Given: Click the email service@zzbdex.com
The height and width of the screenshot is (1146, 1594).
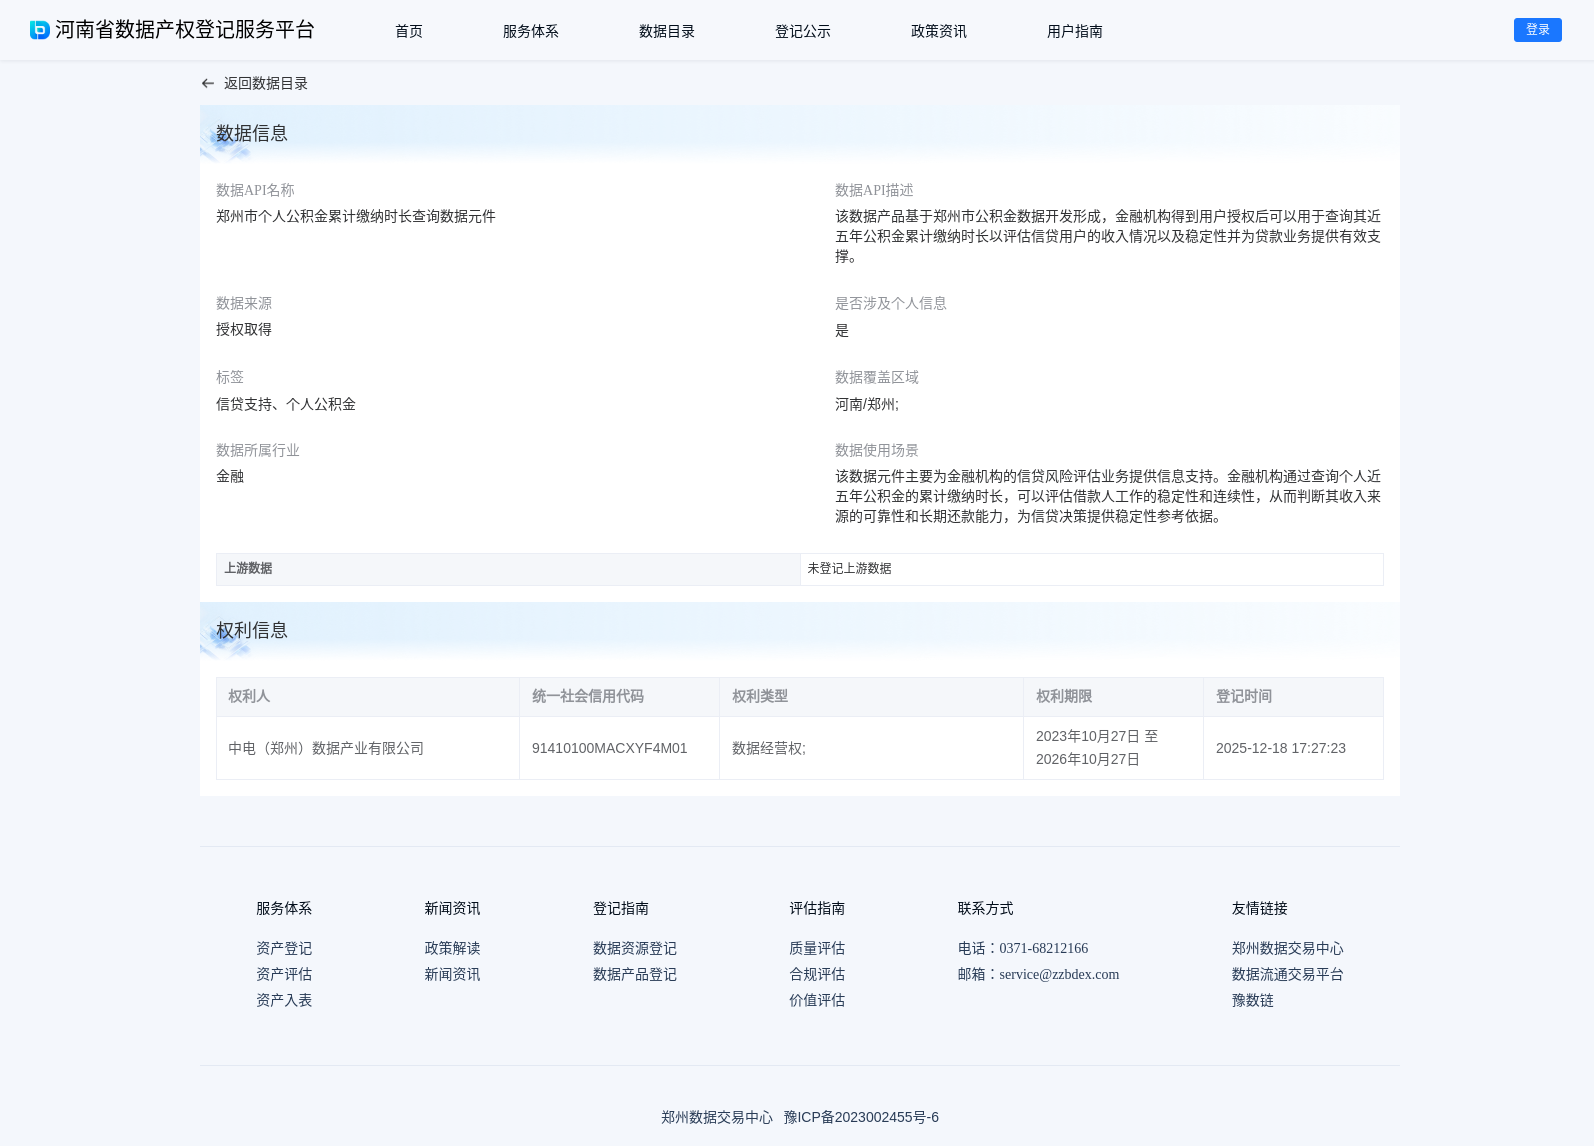Looking at the screenshot, I should pos(1059,974).
